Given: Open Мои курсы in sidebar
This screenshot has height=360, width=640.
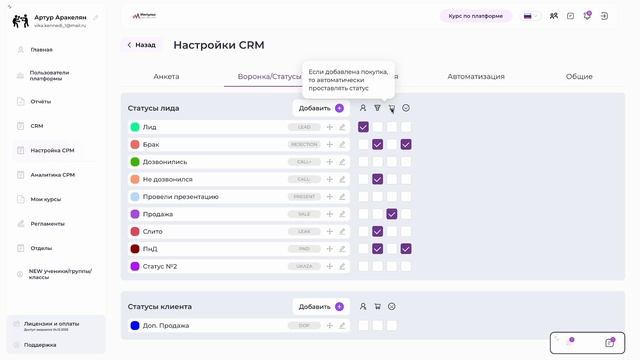Looking at the screenshot, I should tap(45, 200).
